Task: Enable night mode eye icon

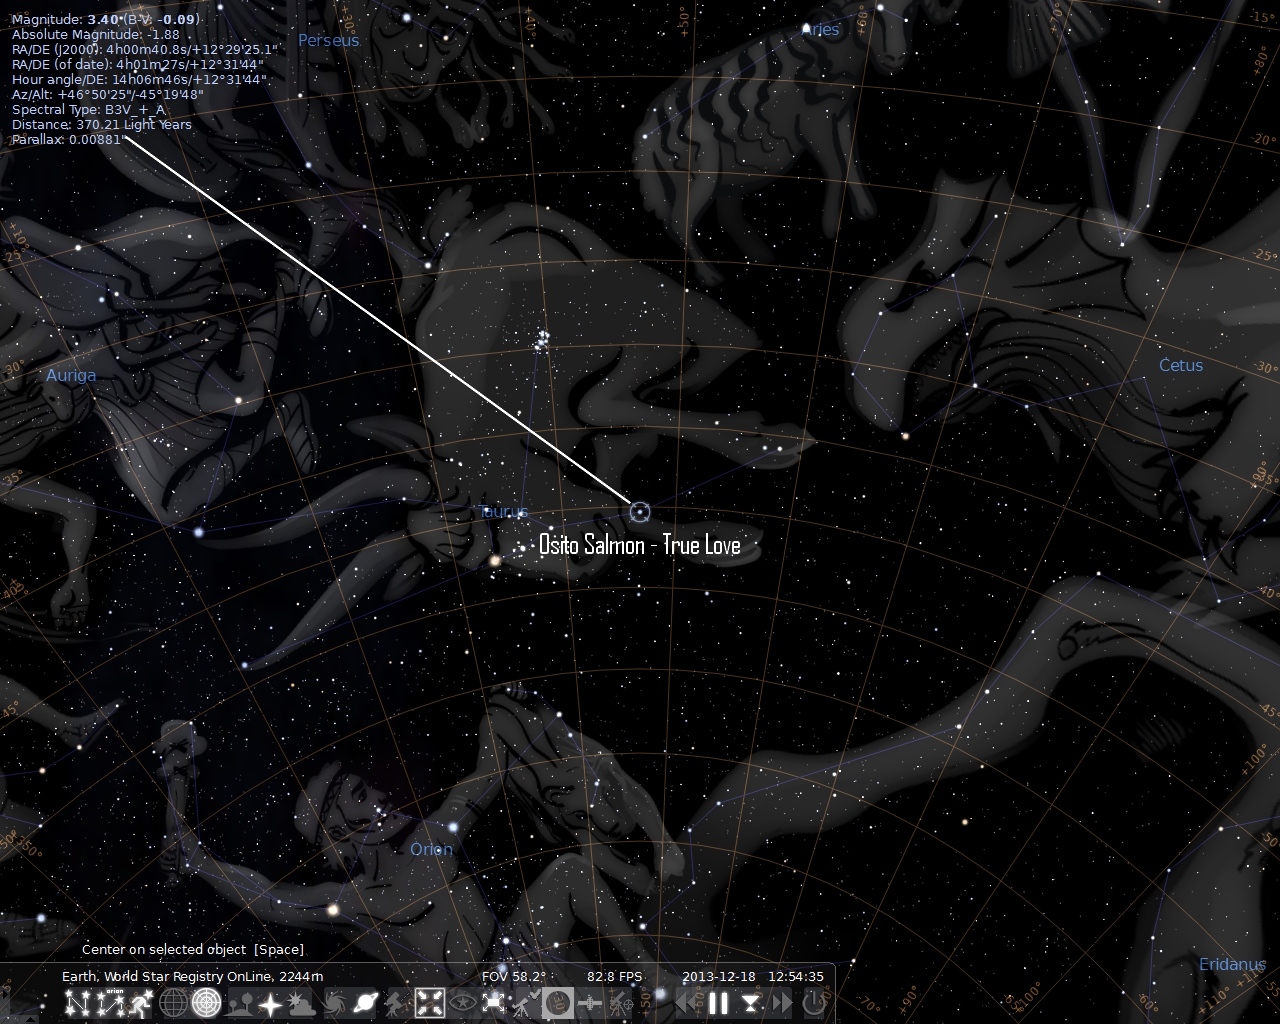Action: click(x=461, y=1003)
